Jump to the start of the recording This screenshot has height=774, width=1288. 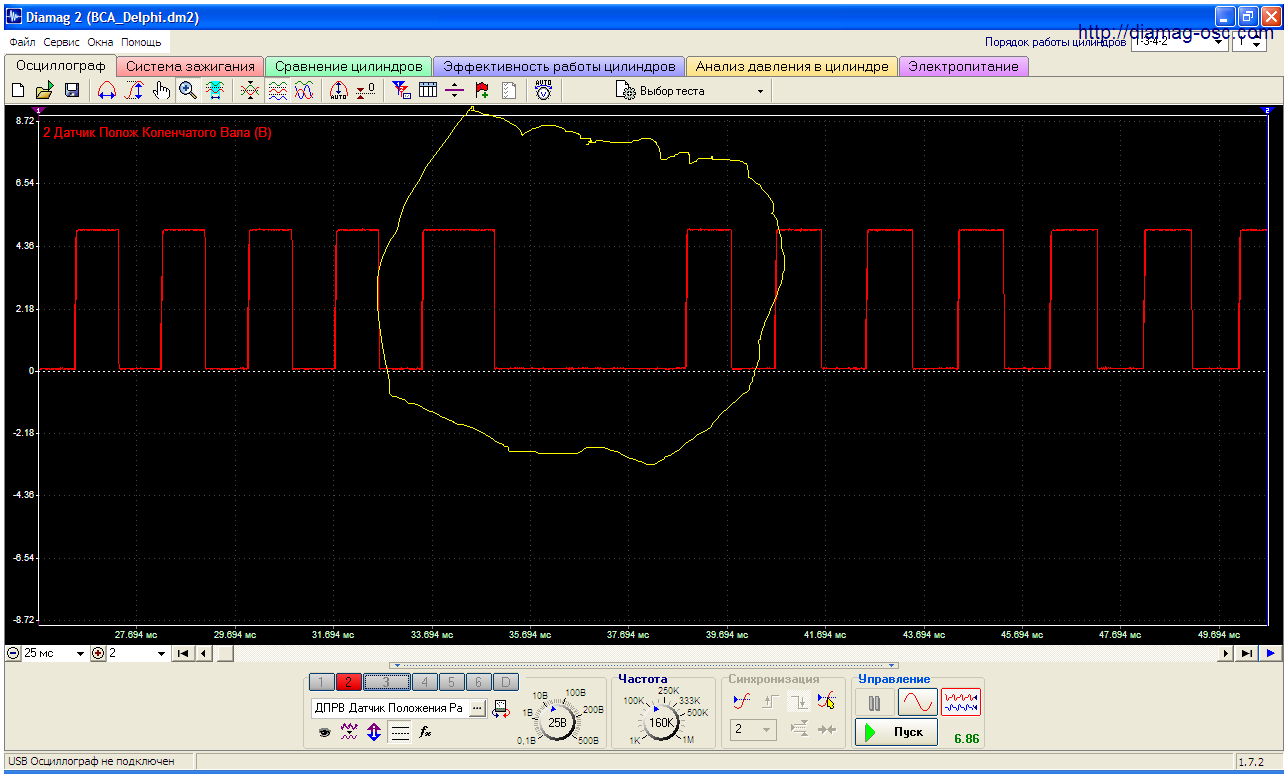tap(183, 653)
